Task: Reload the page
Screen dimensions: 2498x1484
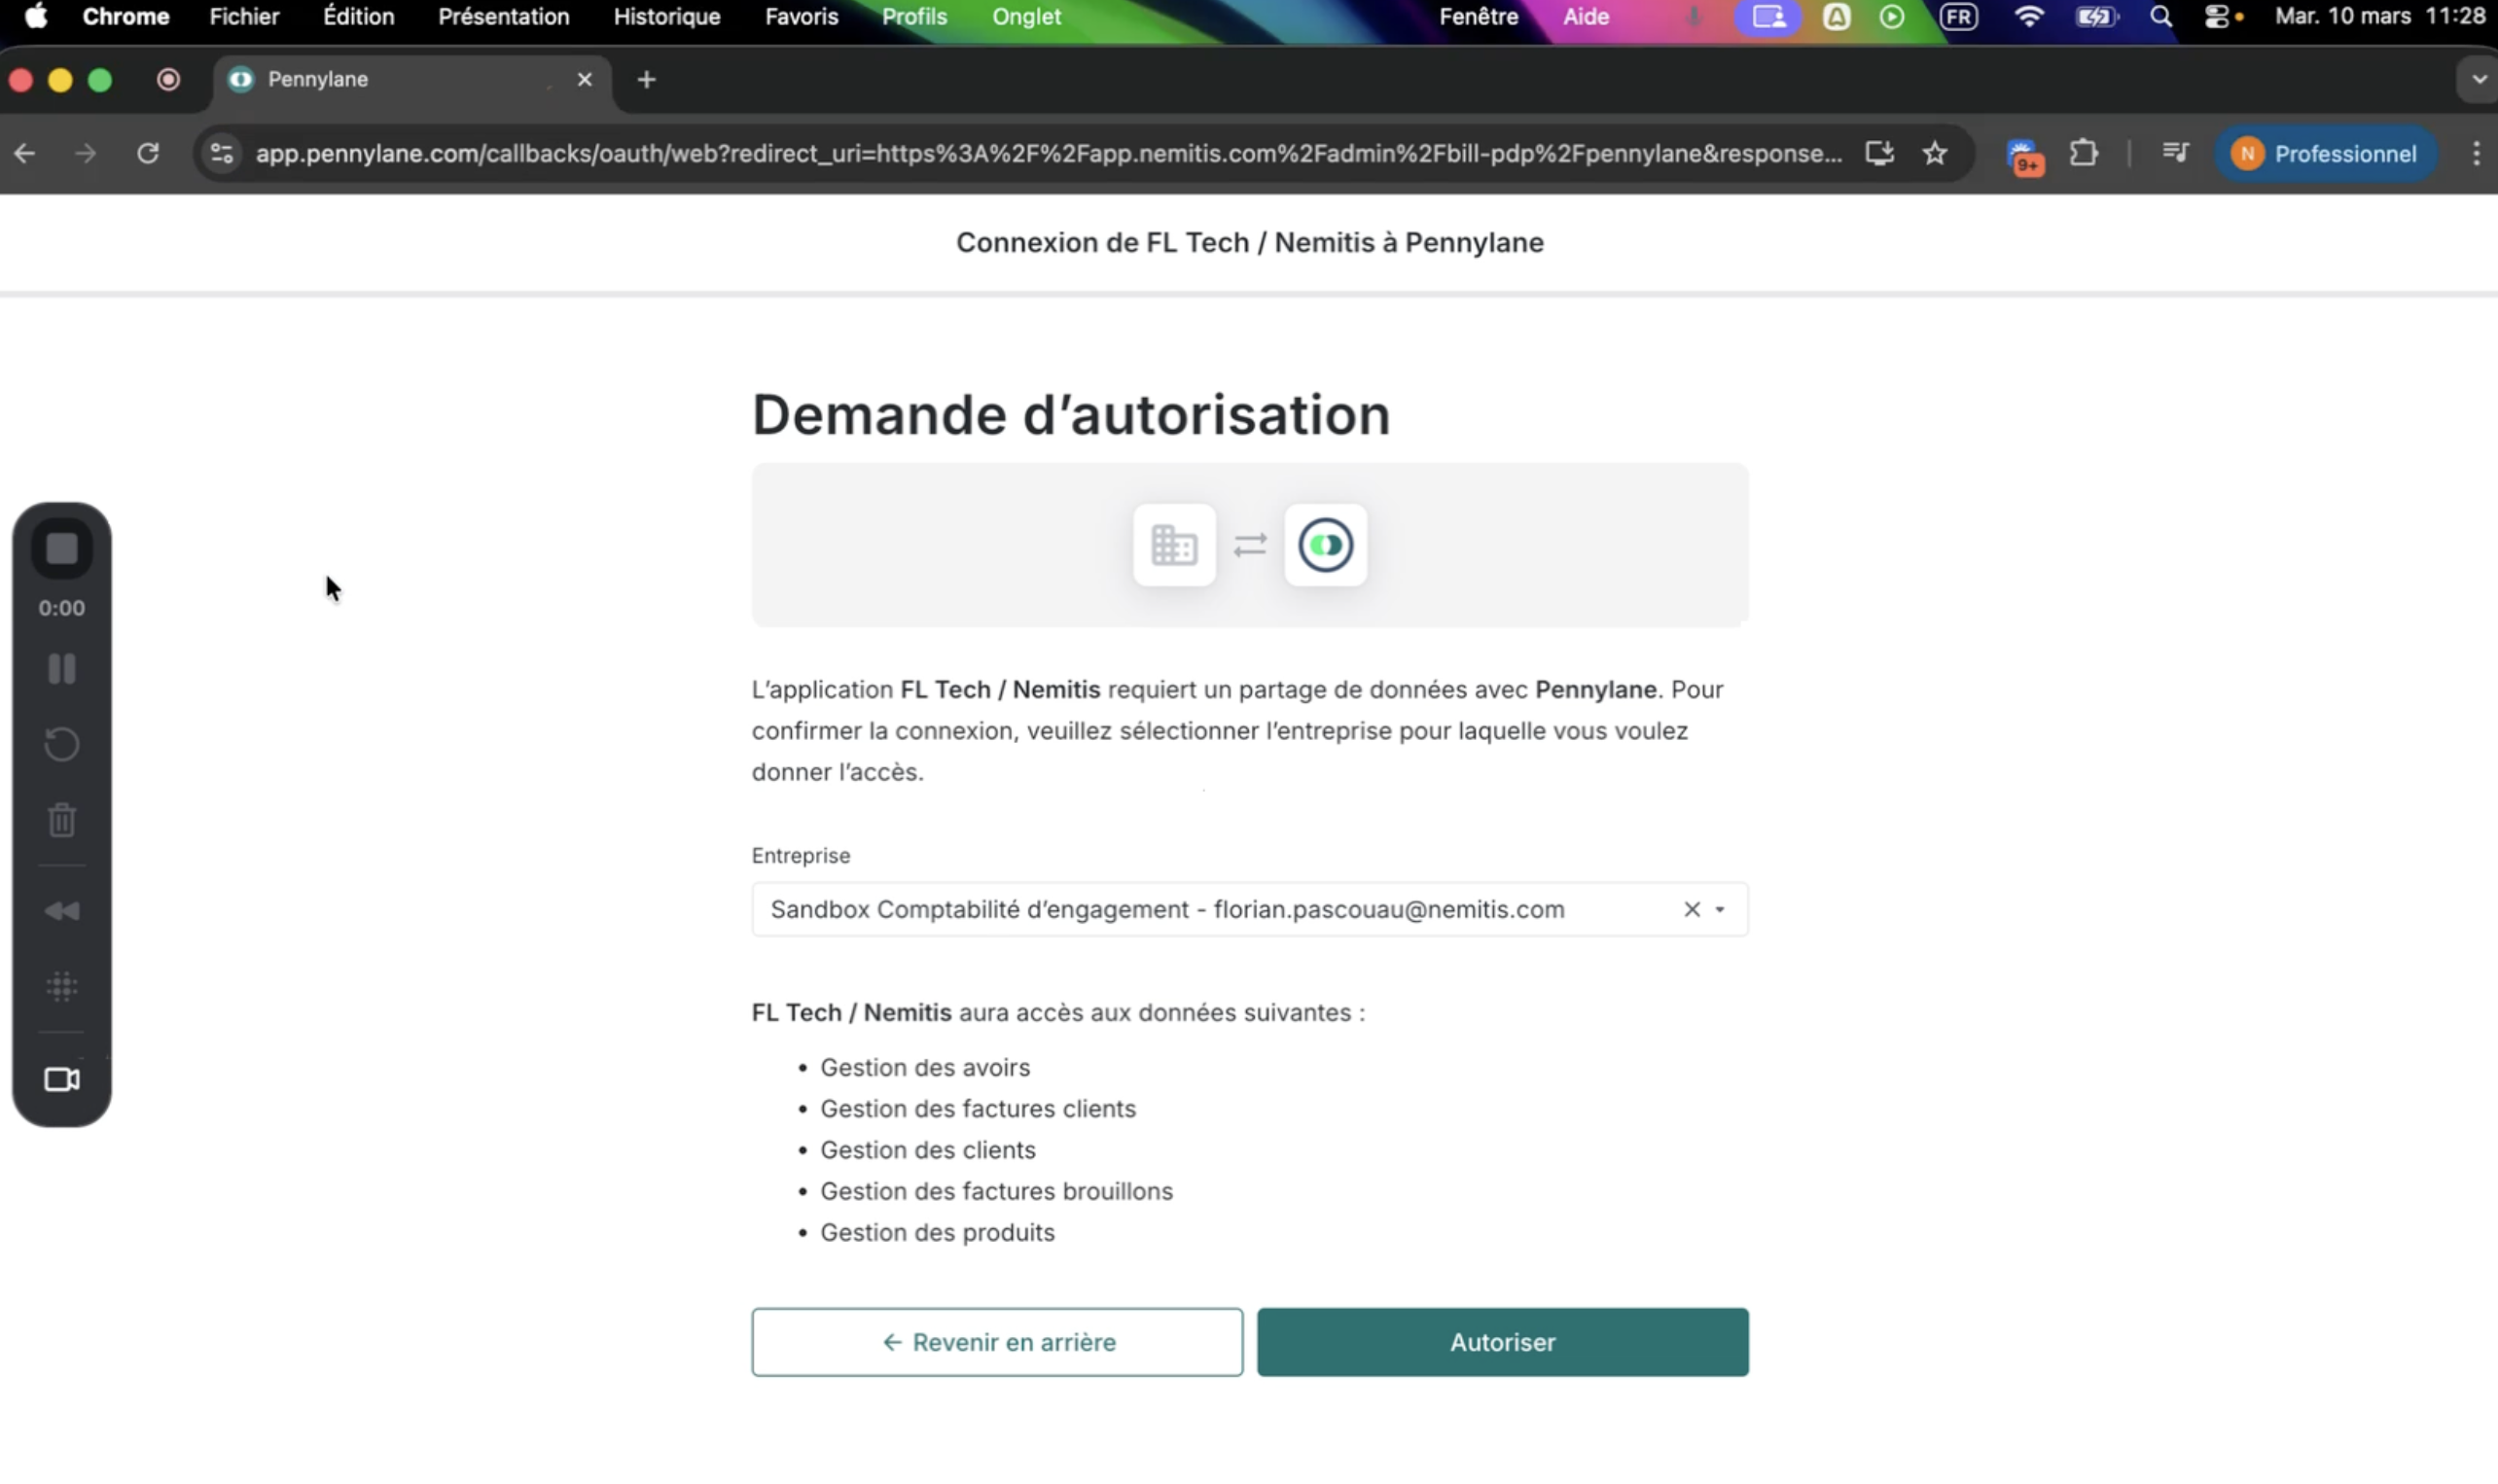Action: (x=148, y=153)
